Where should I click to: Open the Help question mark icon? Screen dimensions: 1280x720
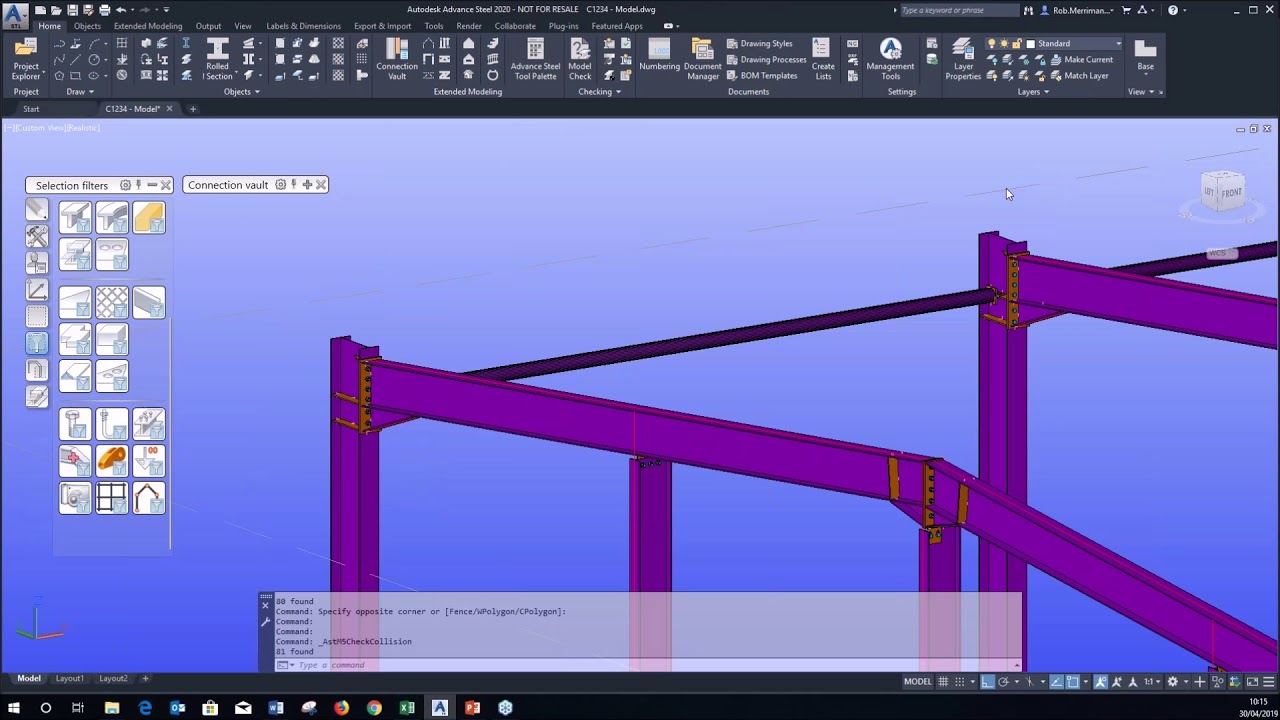click(x=1173, y=10)
